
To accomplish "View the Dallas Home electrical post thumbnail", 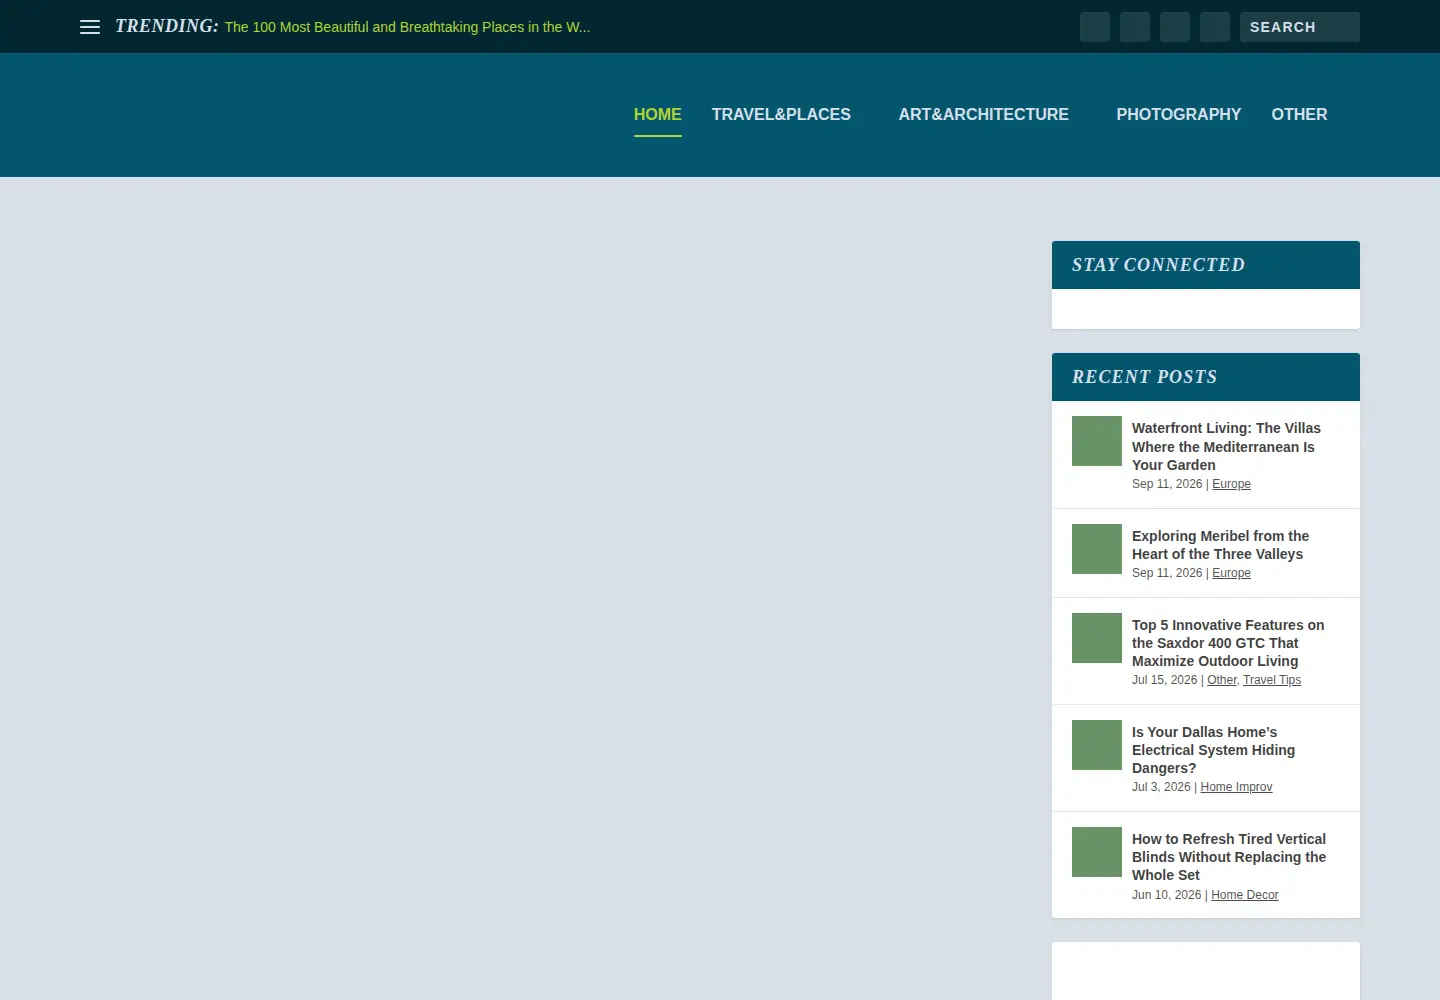I will [x=1097, y=745].
